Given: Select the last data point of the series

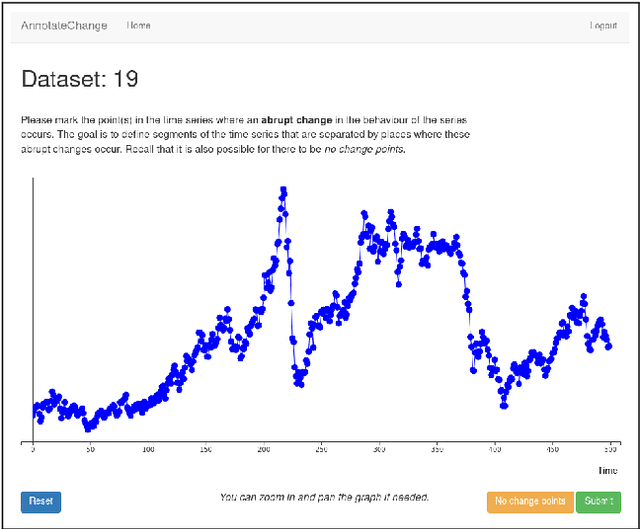Looking at the screenshot, I should click(608, 347).
